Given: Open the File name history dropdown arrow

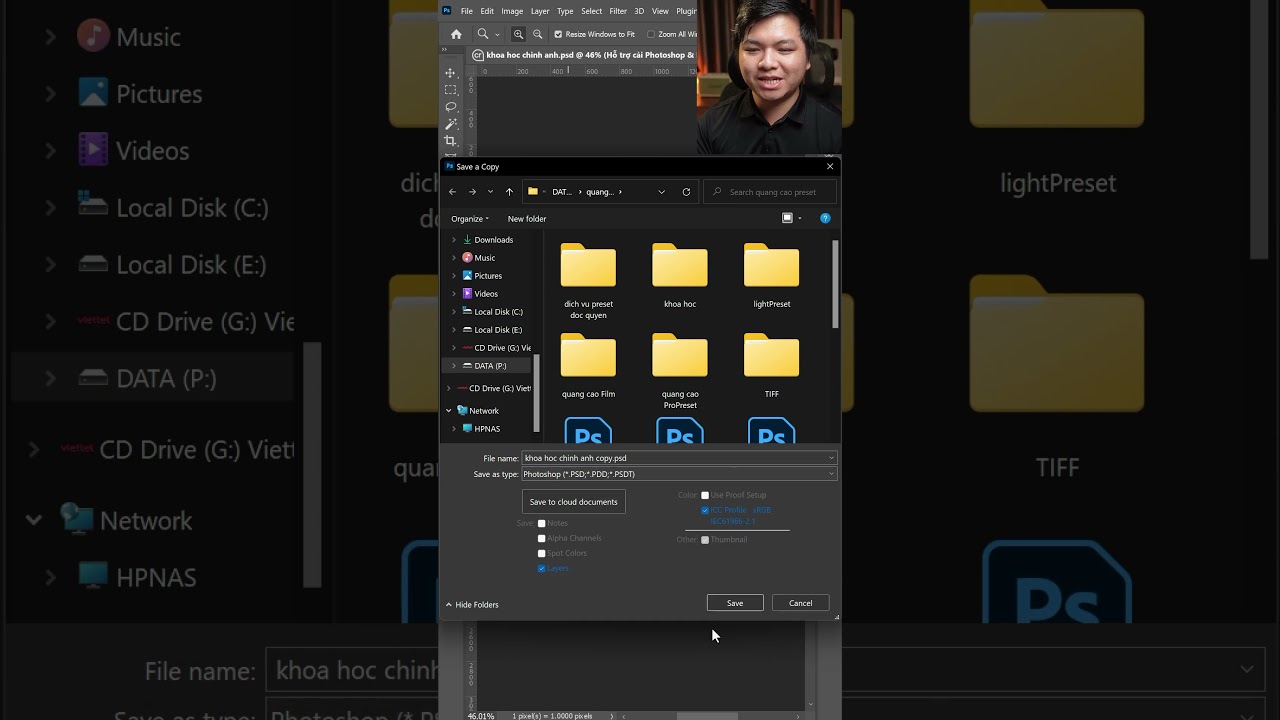Looking at the screenshot, I should click(x=830, y=458).
